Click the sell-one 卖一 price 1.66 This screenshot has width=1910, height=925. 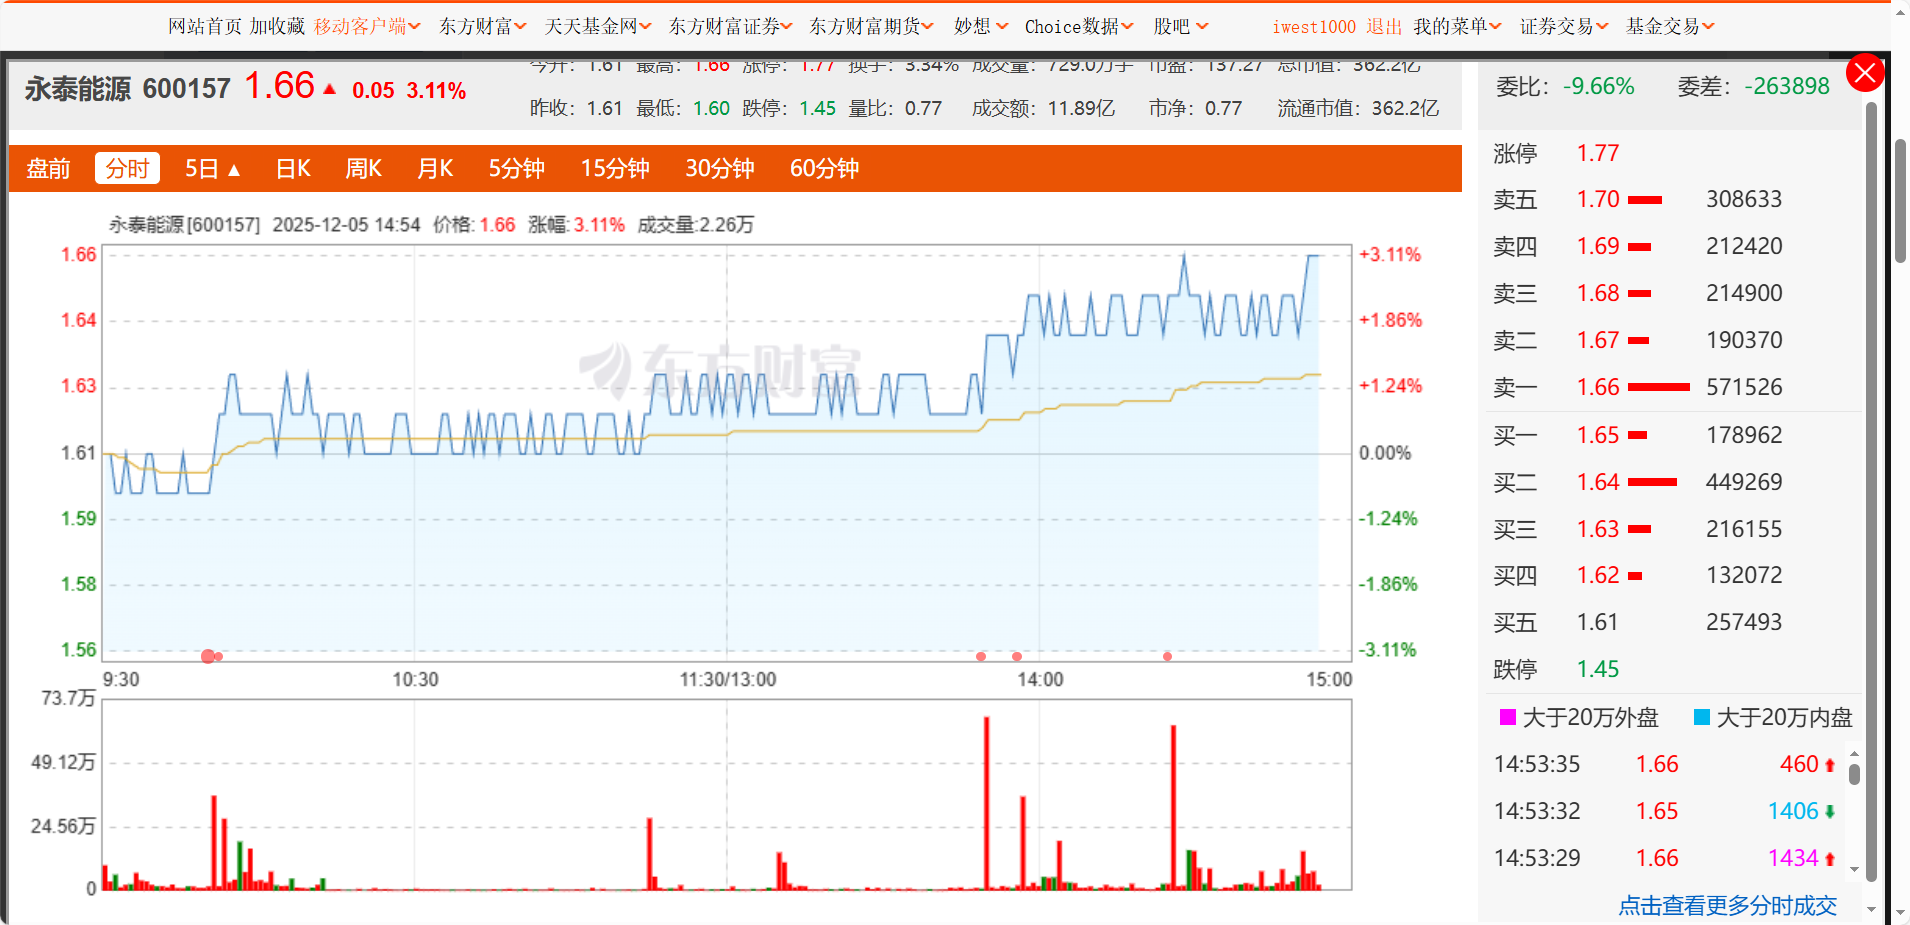pyautogui.click(x=1598, y=387)
